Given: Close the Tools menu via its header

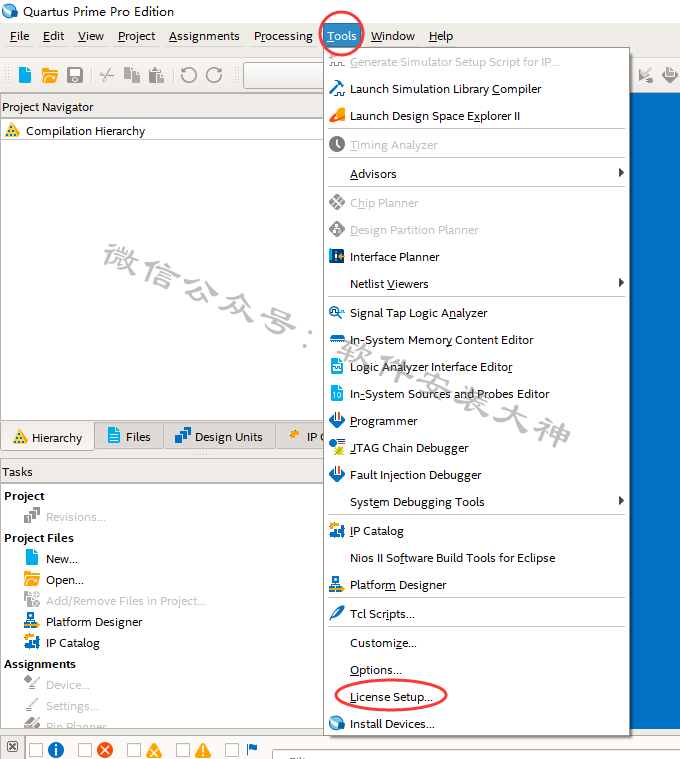Looking at the screenshot, I should pos(342,36).
